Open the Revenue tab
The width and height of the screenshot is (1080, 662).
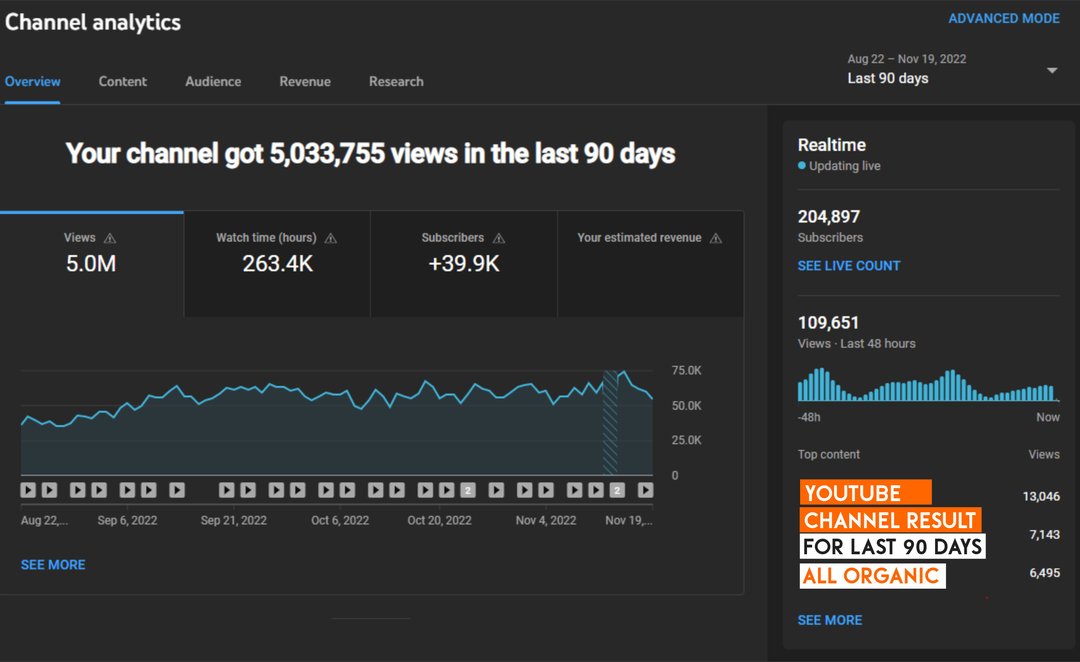point(305,81)
